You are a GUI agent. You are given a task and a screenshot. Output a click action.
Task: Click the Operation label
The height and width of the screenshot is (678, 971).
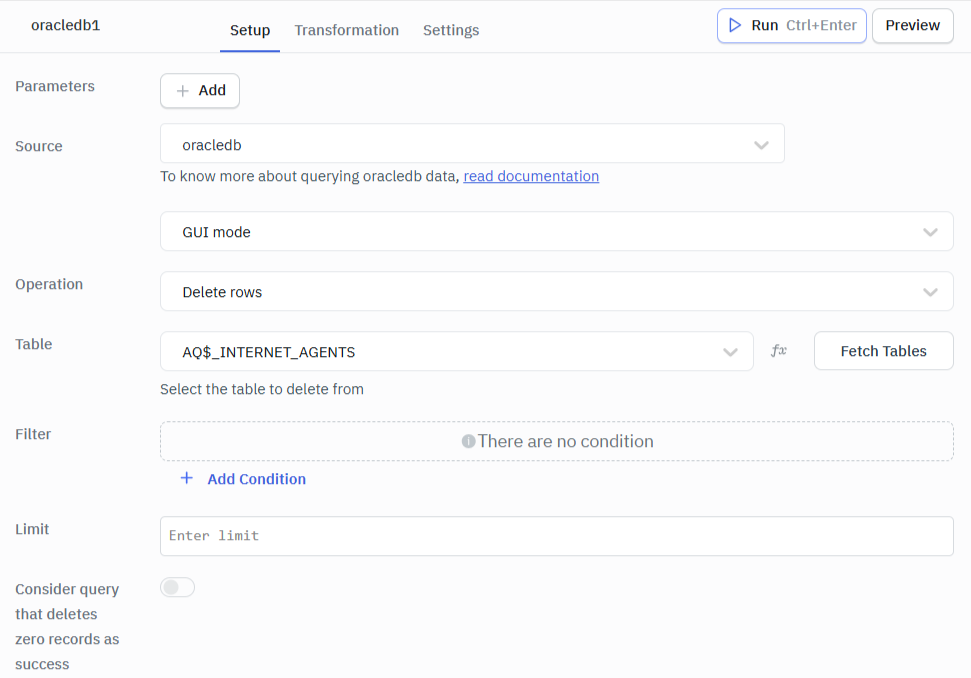coord(49,284)
